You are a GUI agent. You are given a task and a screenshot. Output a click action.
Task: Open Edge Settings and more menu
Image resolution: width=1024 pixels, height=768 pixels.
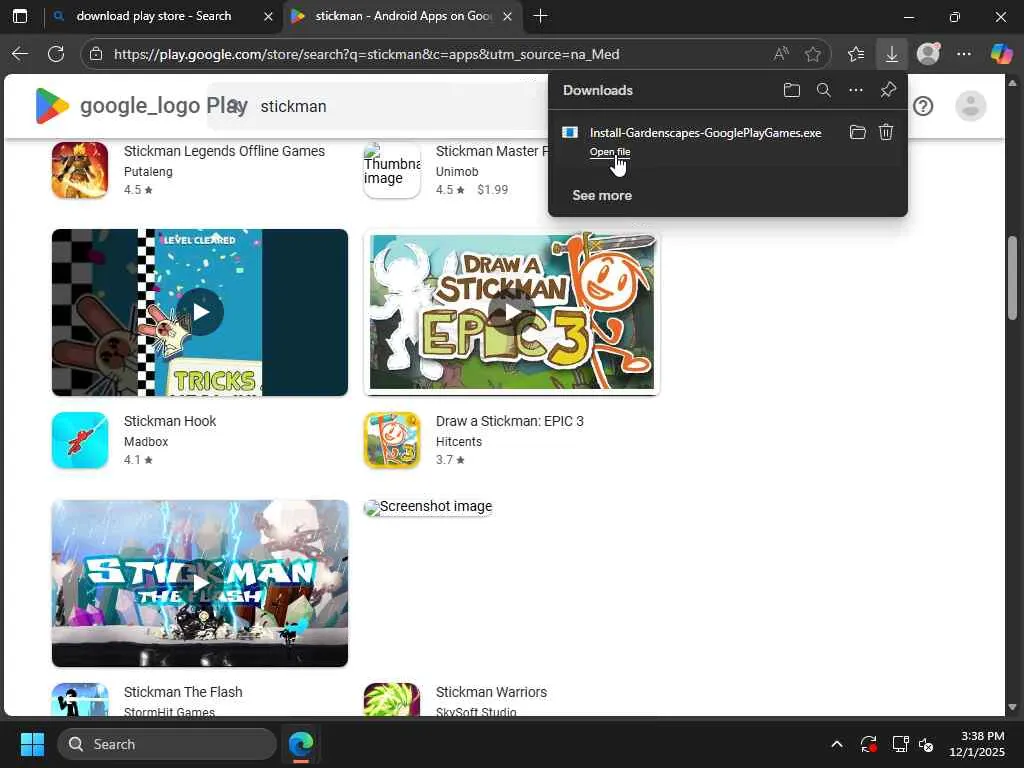(x=964, y=54)
